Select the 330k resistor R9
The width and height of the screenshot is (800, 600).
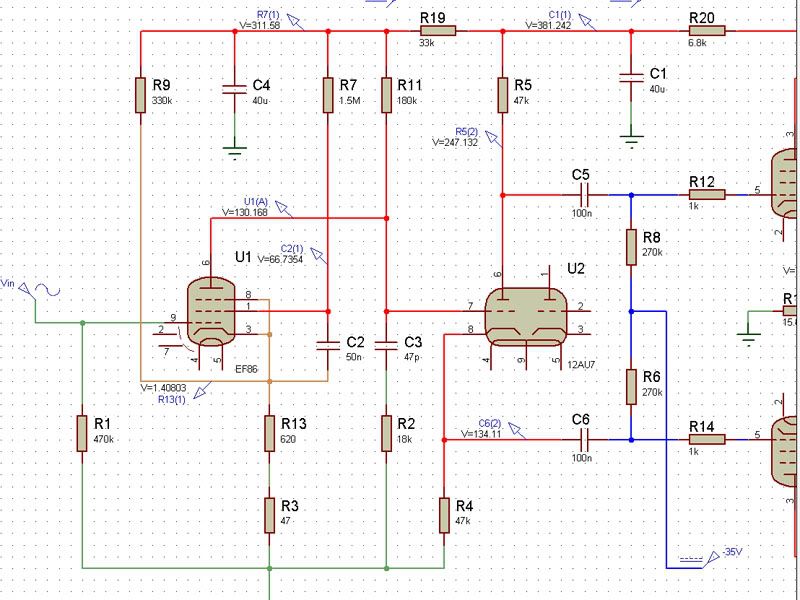141,95
